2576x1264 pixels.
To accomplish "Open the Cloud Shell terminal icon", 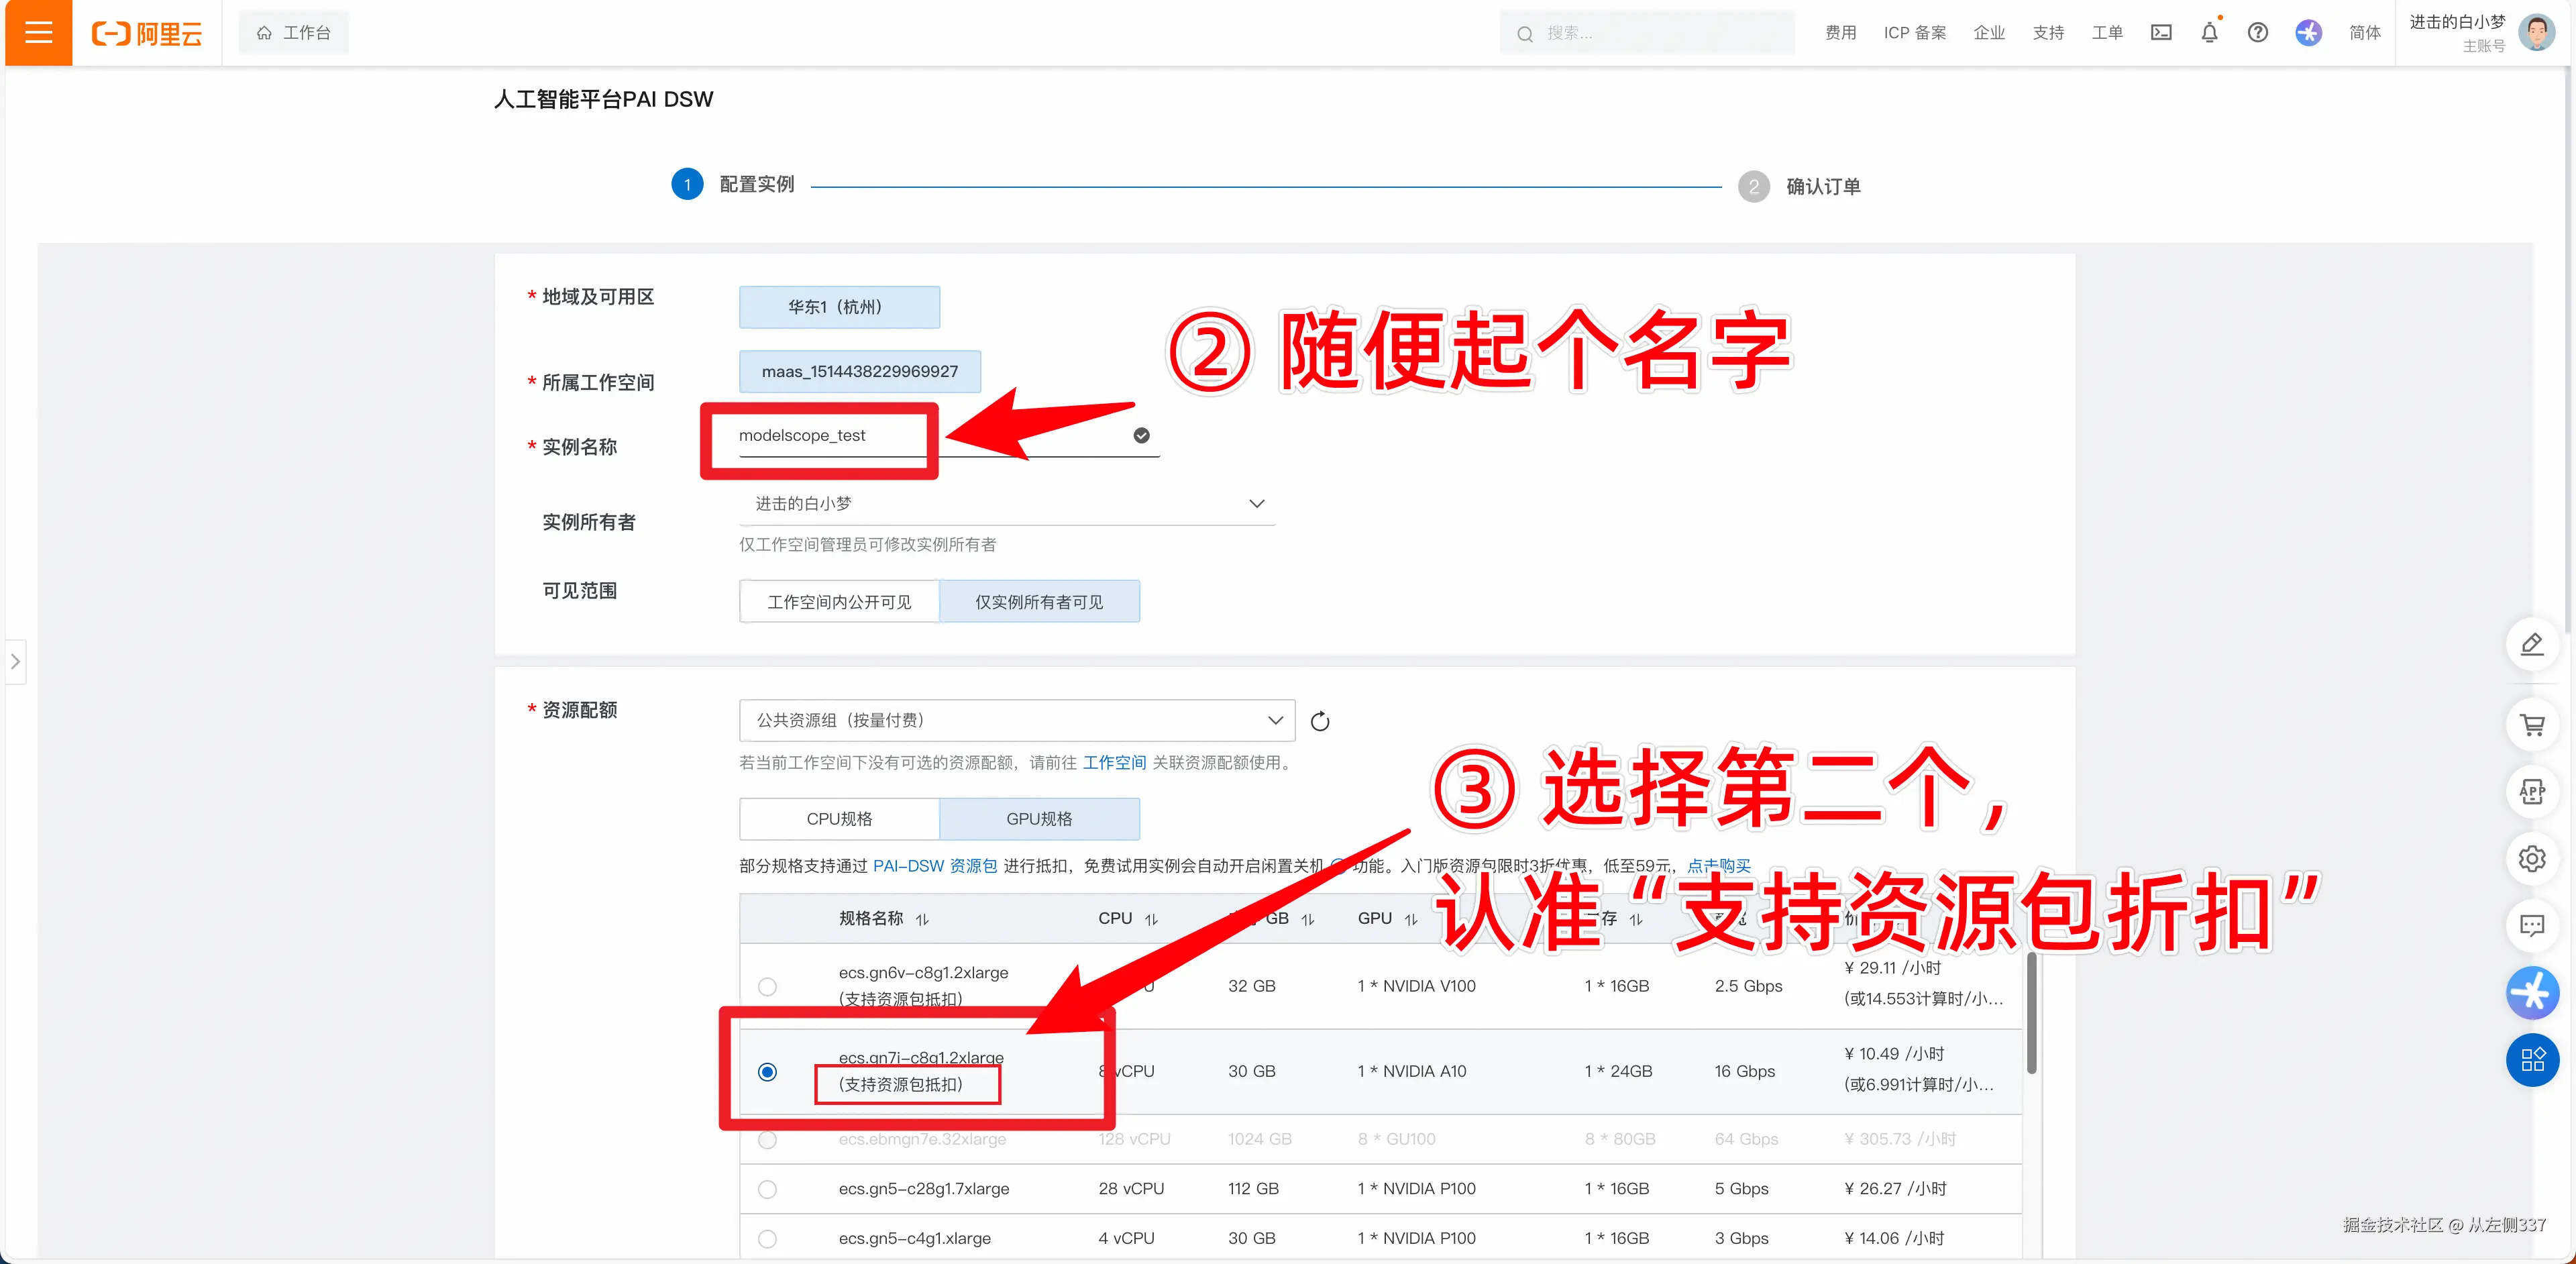I will coord(2160,33).
